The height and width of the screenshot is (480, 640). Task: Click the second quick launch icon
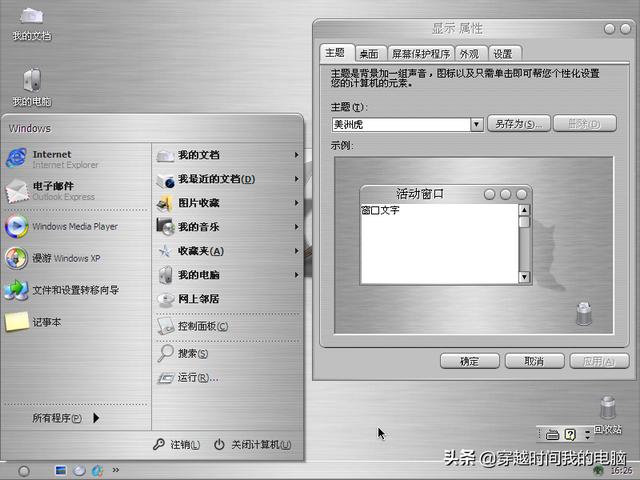click(x=79, y=471)
